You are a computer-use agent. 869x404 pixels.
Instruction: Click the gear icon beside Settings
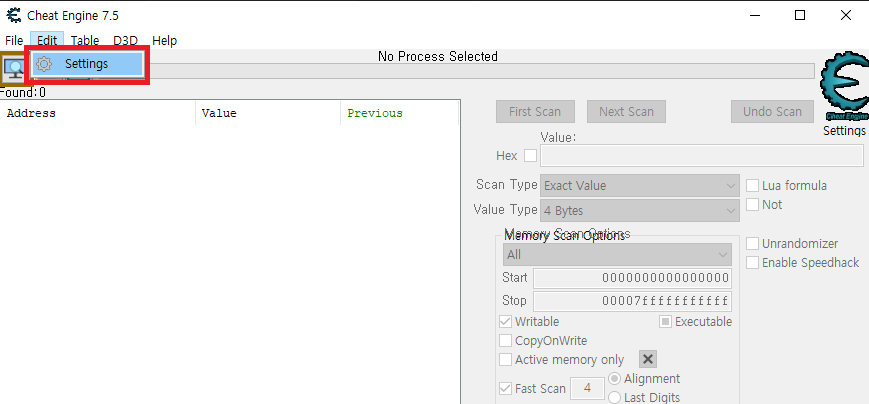pyautogui.click(x=44, y=64)
